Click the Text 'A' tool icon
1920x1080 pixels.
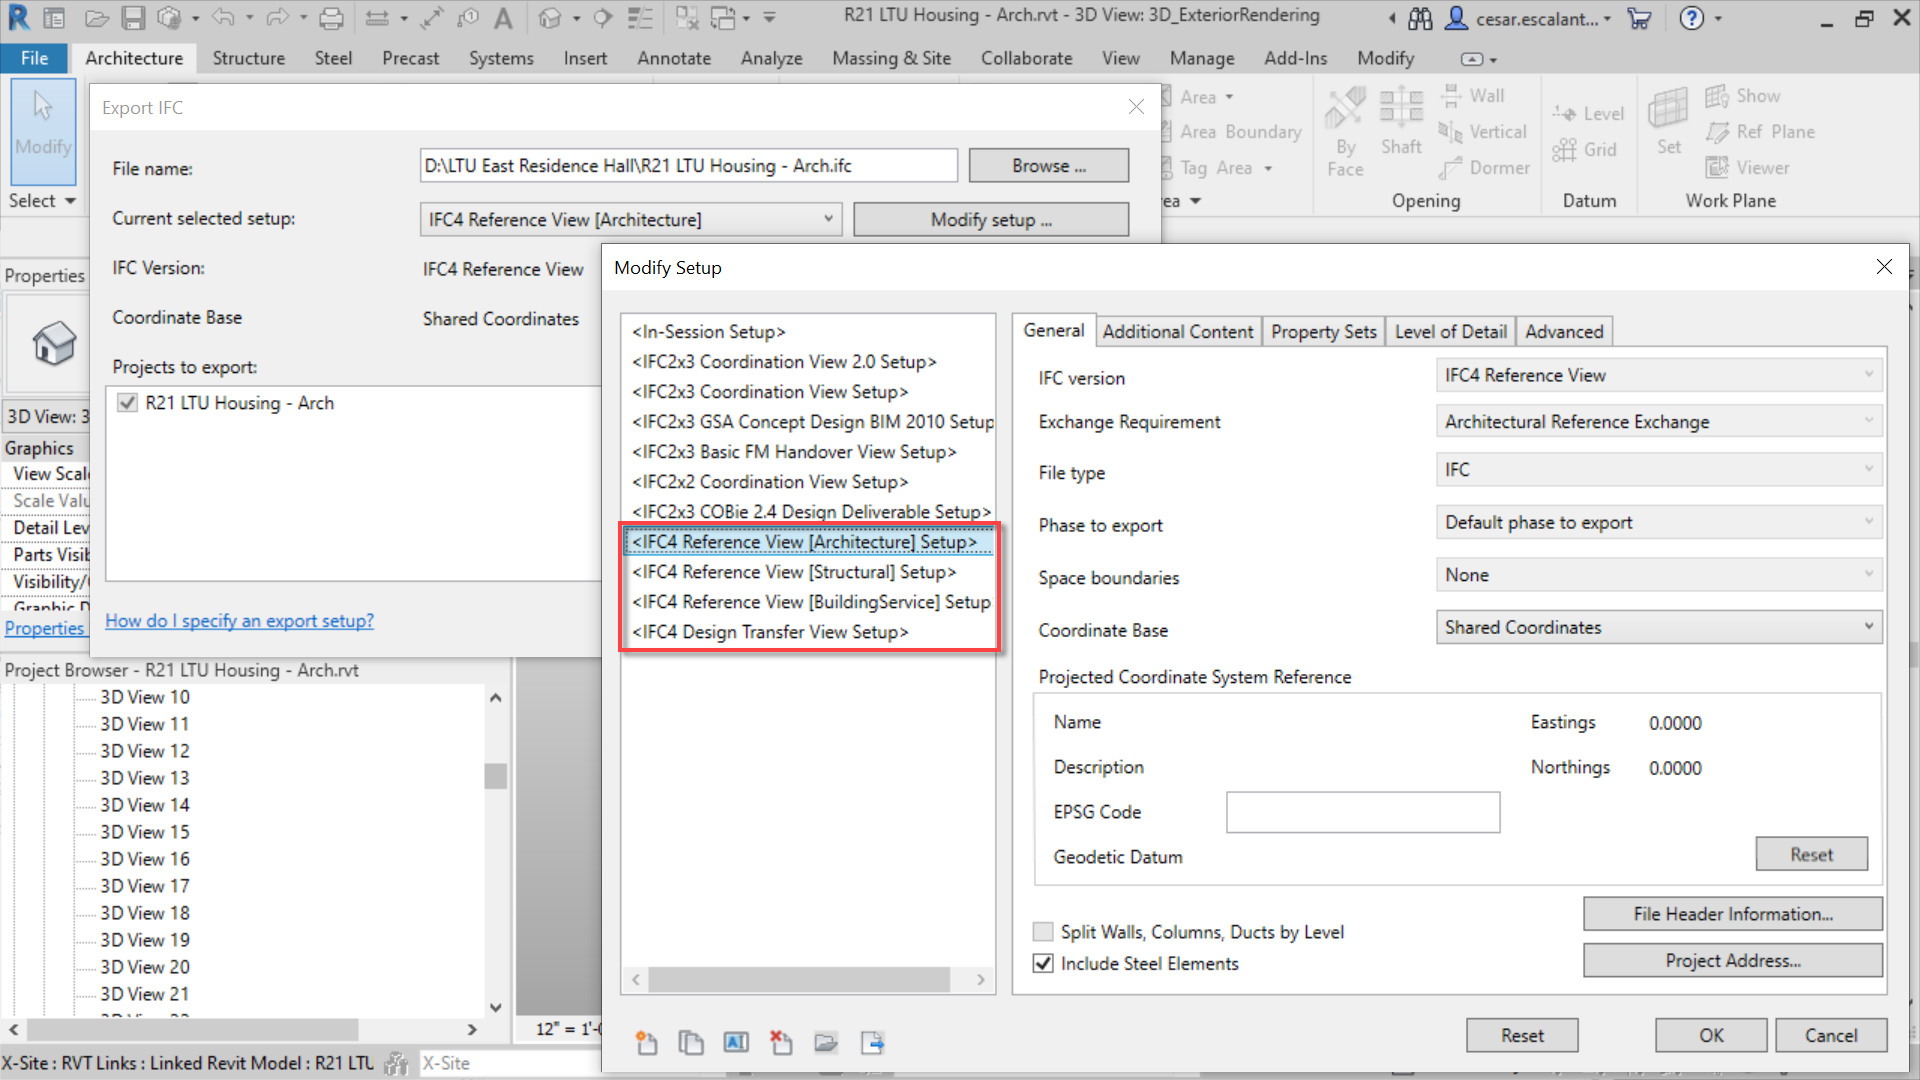coord(503,18)
